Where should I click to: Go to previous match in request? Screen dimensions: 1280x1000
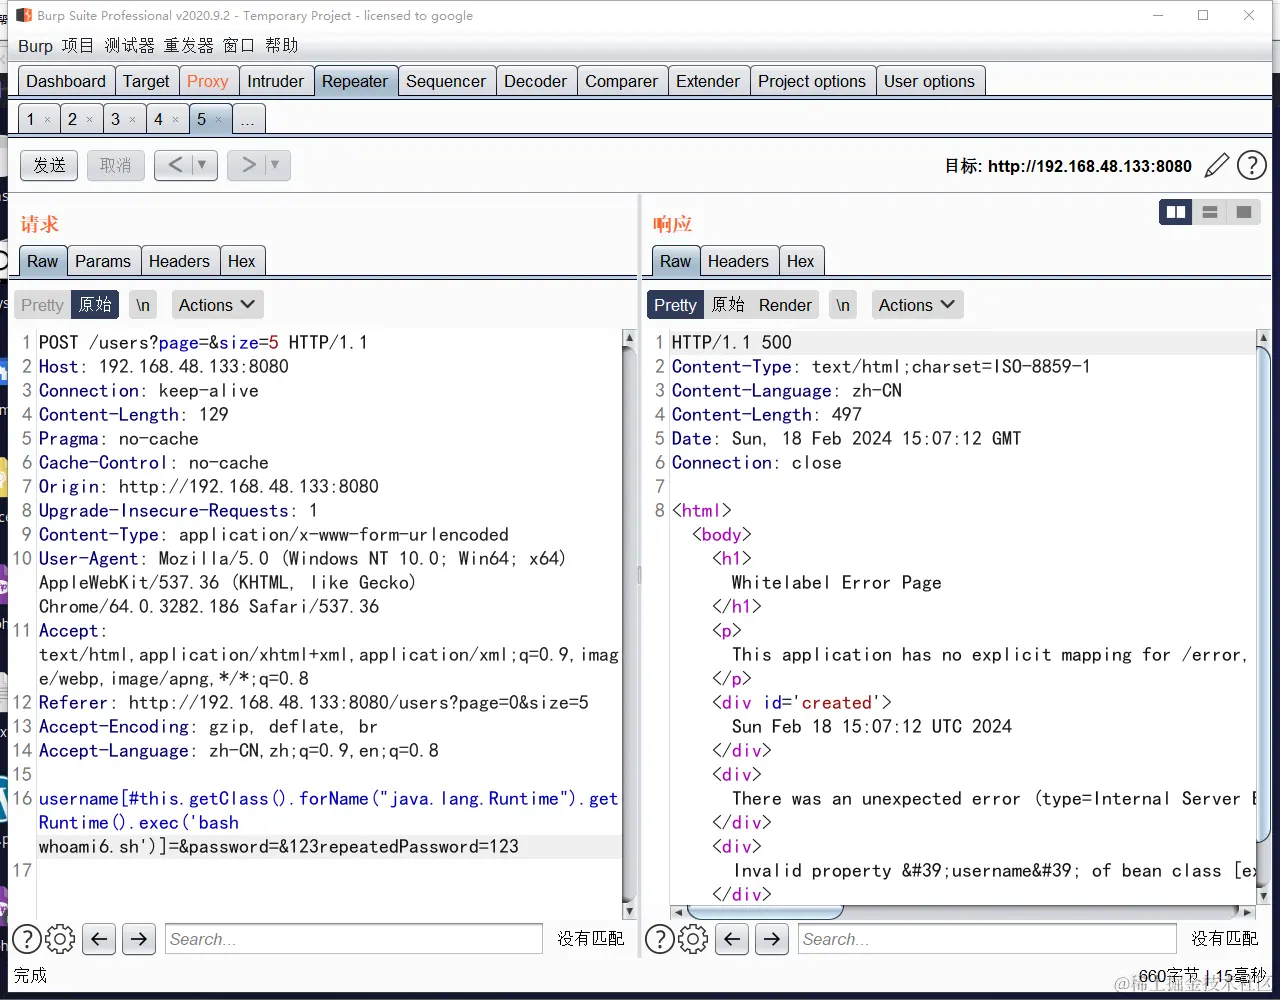tap(98, 938)
